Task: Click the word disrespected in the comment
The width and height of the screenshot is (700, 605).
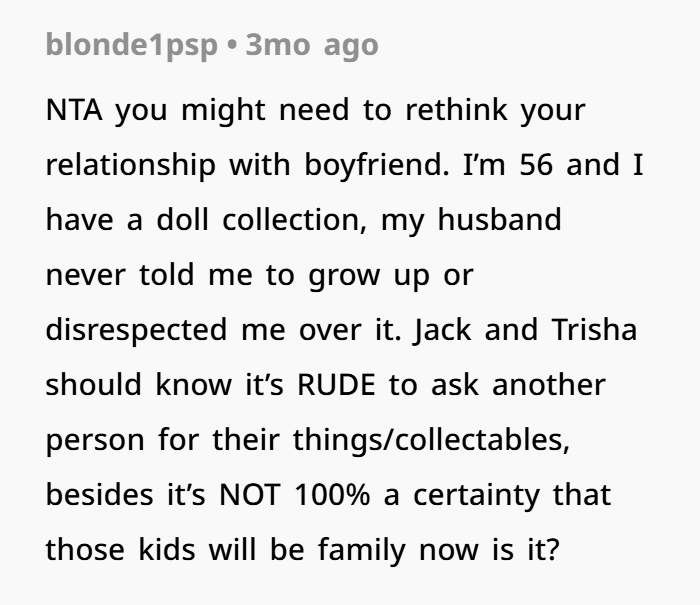Action: tap(136, 331)
